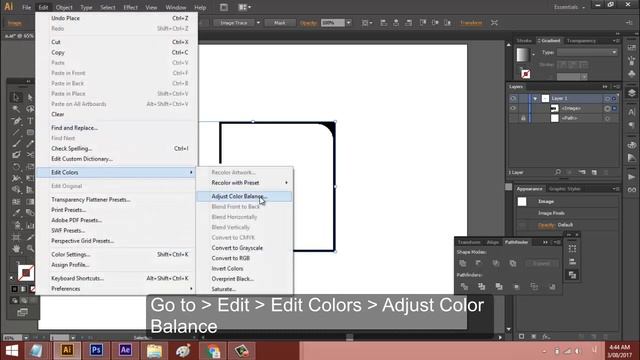Screen dimensions: 640x360
Task: Open Layers panel options menu
Action: point(616,87)
